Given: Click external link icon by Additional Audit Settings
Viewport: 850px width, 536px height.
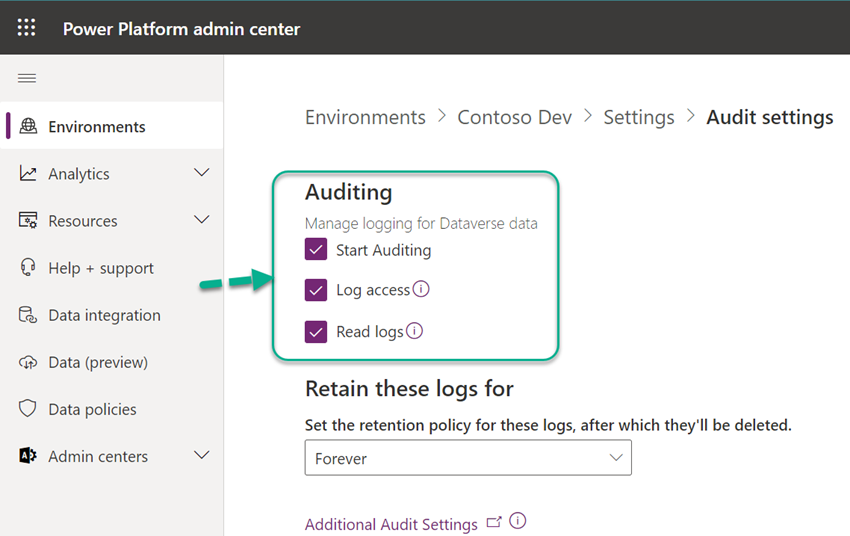Looking at the screenshot, I should coord(494,522).
